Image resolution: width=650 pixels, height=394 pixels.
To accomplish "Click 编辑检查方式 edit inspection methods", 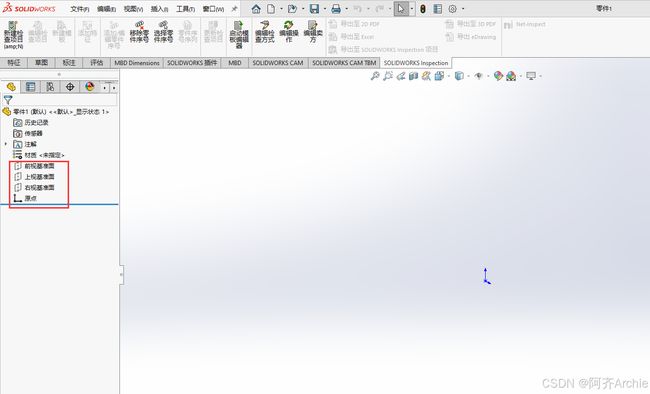I will click(x=264, y=32).
